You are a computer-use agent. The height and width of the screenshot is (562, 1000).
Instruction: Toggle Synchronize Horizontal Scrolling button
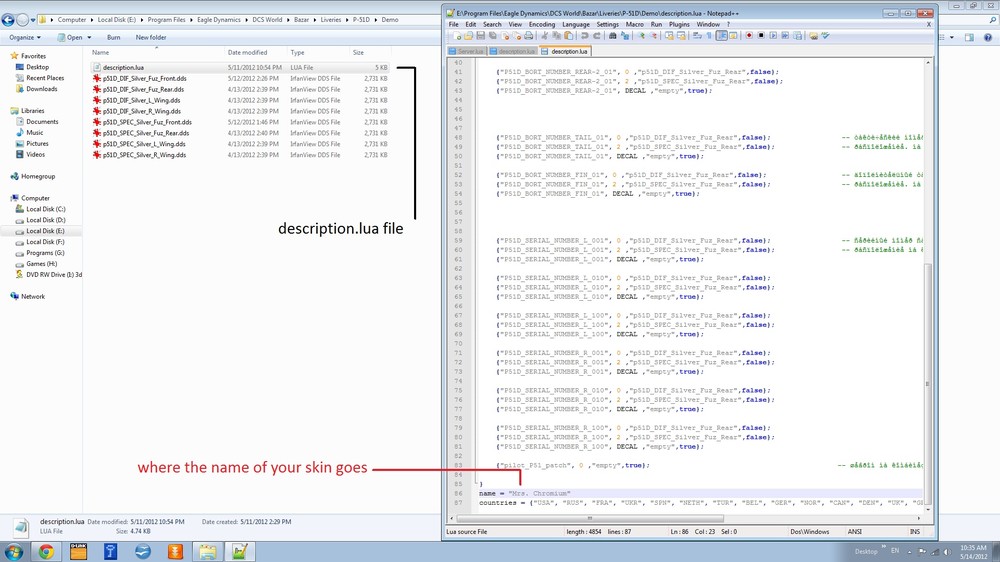(x=681, y=36)
